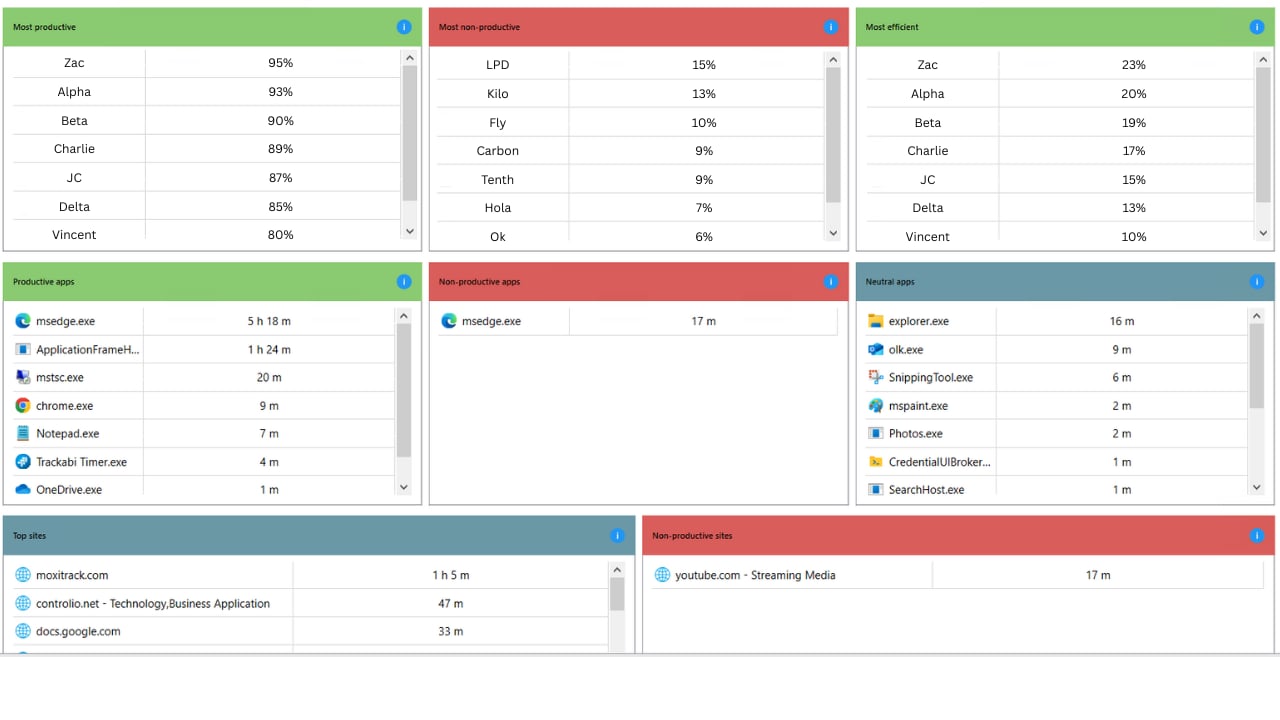Select the Zac row in Most productive

pos(74,63)
